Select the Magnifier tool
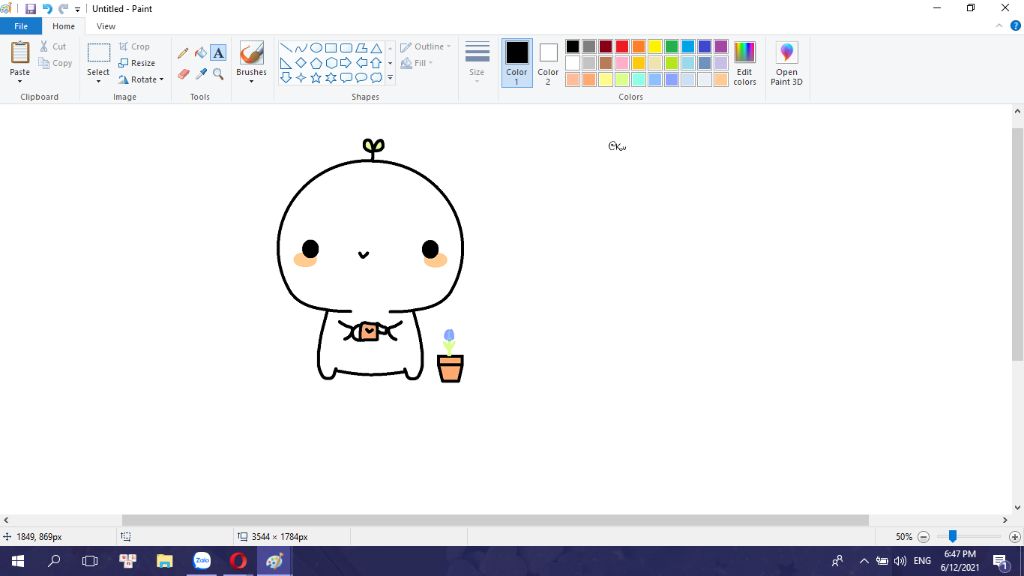 coord(218,74)
